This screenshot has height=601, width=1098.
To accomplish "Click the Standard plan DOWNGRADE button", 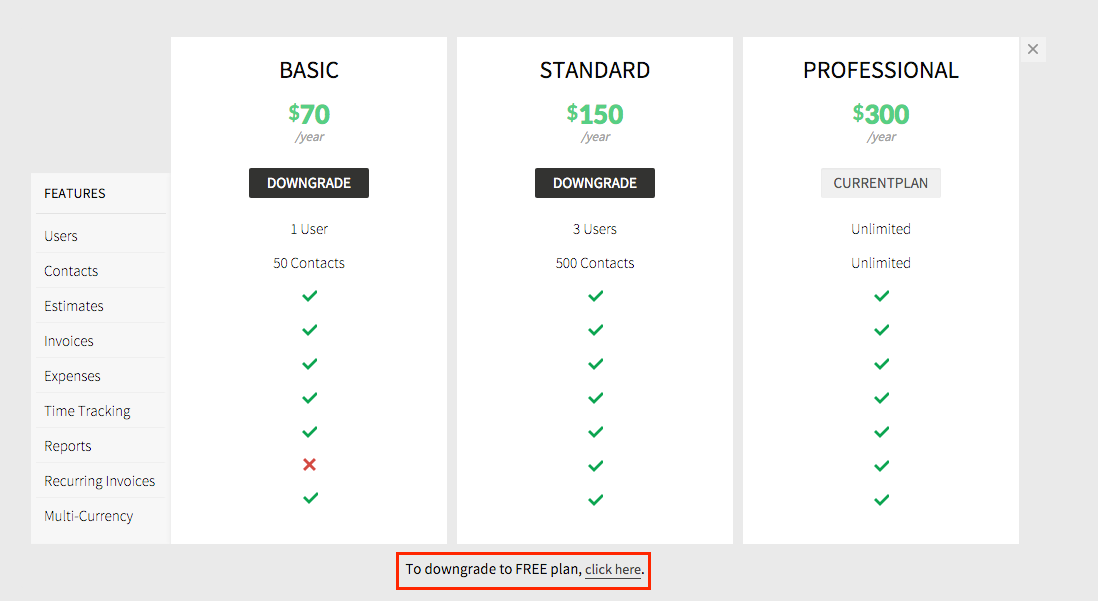I will pos(595,183).
